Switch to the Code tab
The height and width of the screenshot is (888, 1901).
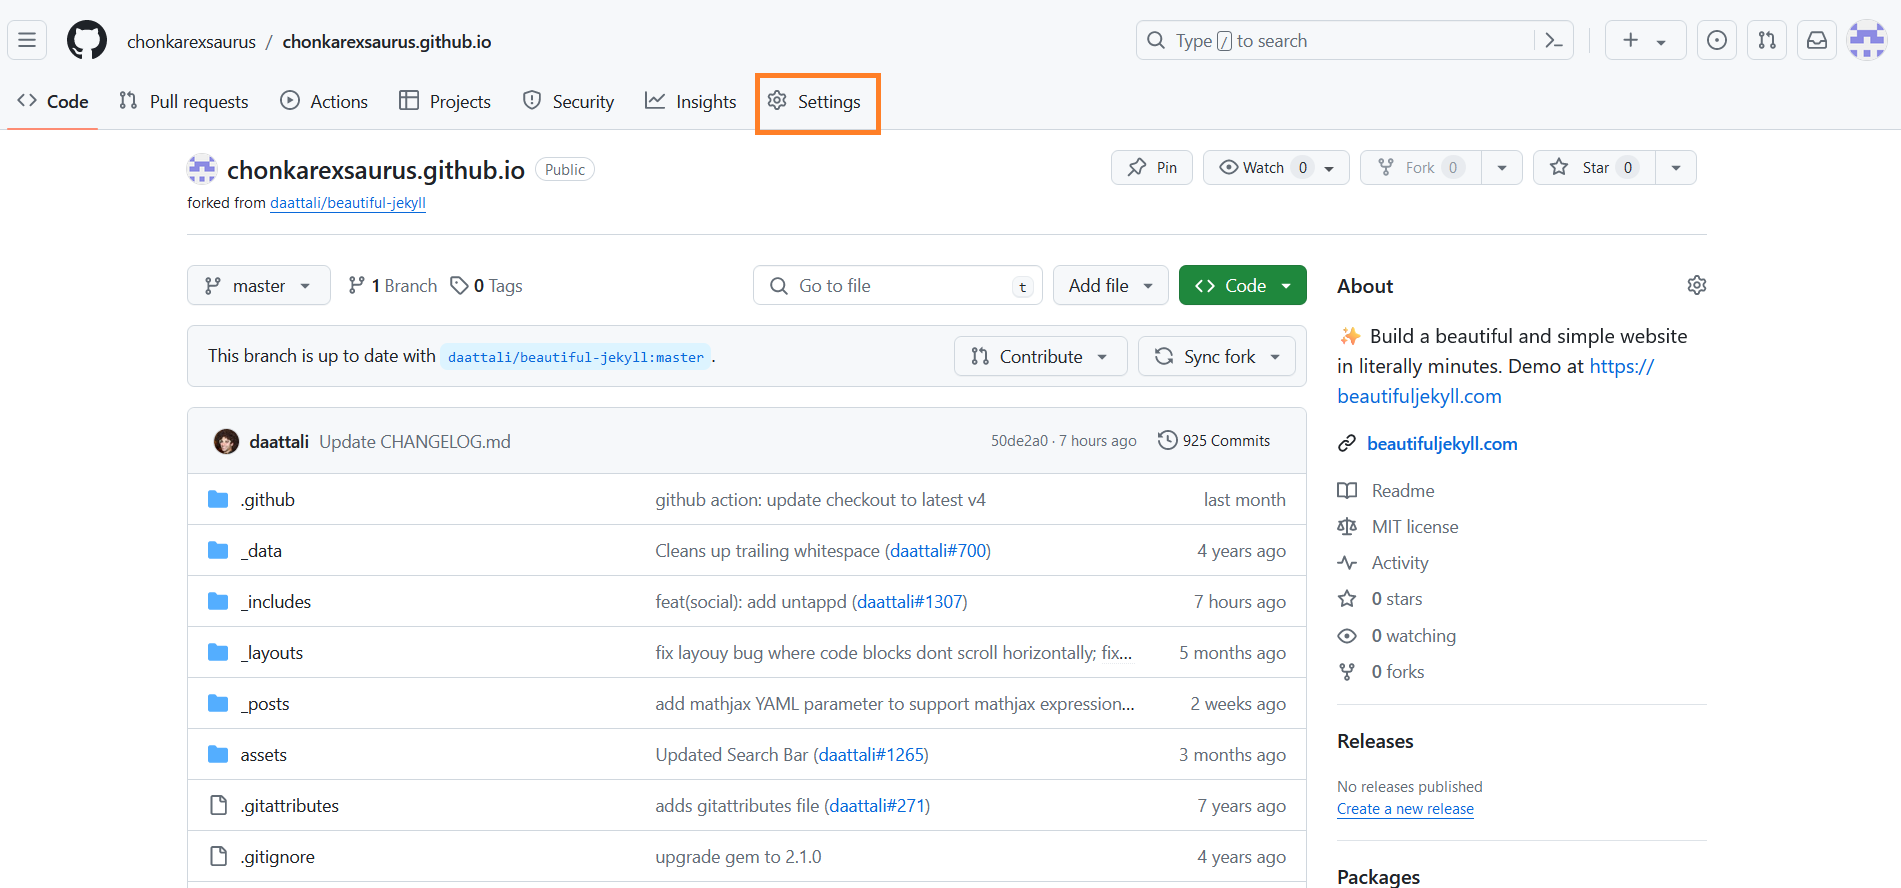point(53,101)
